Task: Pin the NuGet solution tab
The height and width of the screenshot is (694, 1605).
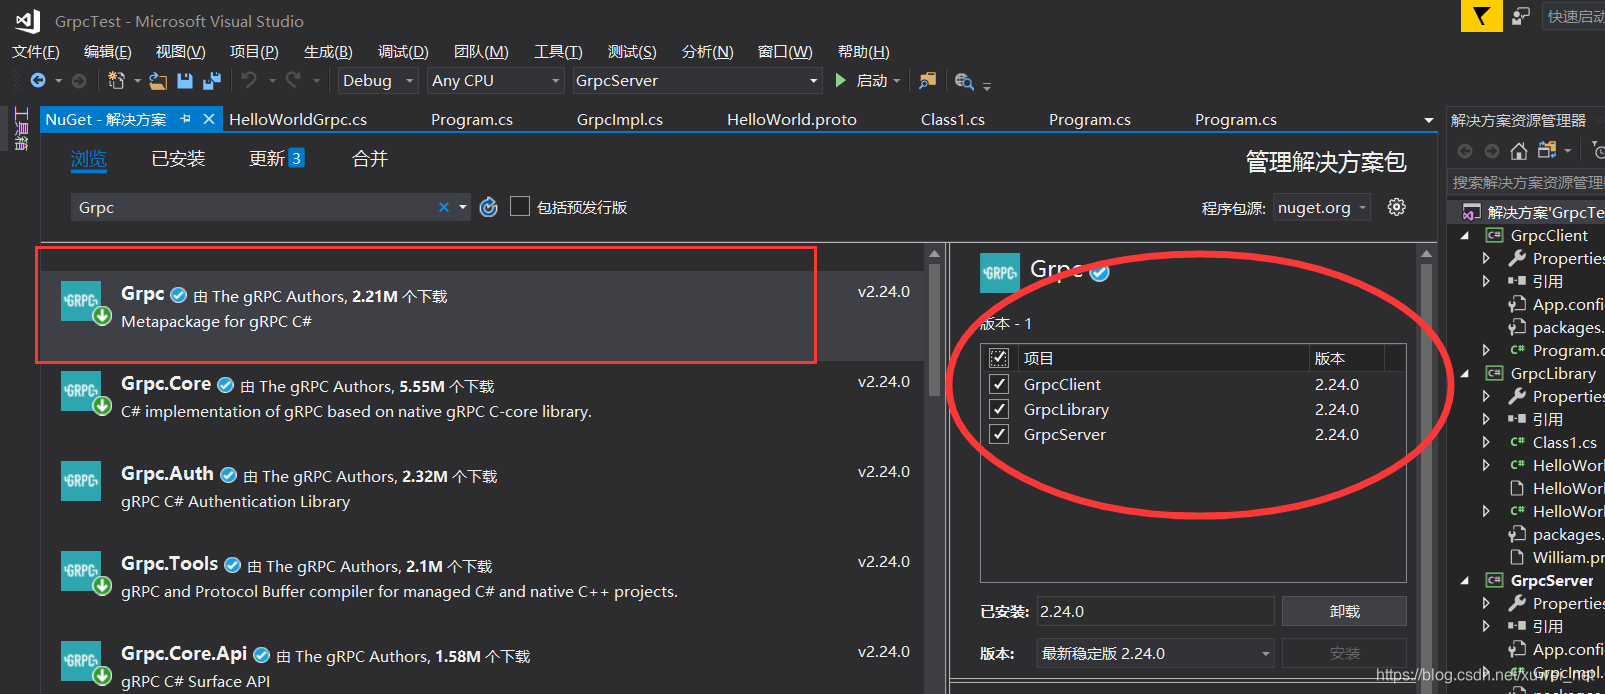Action: pos(185,119)
